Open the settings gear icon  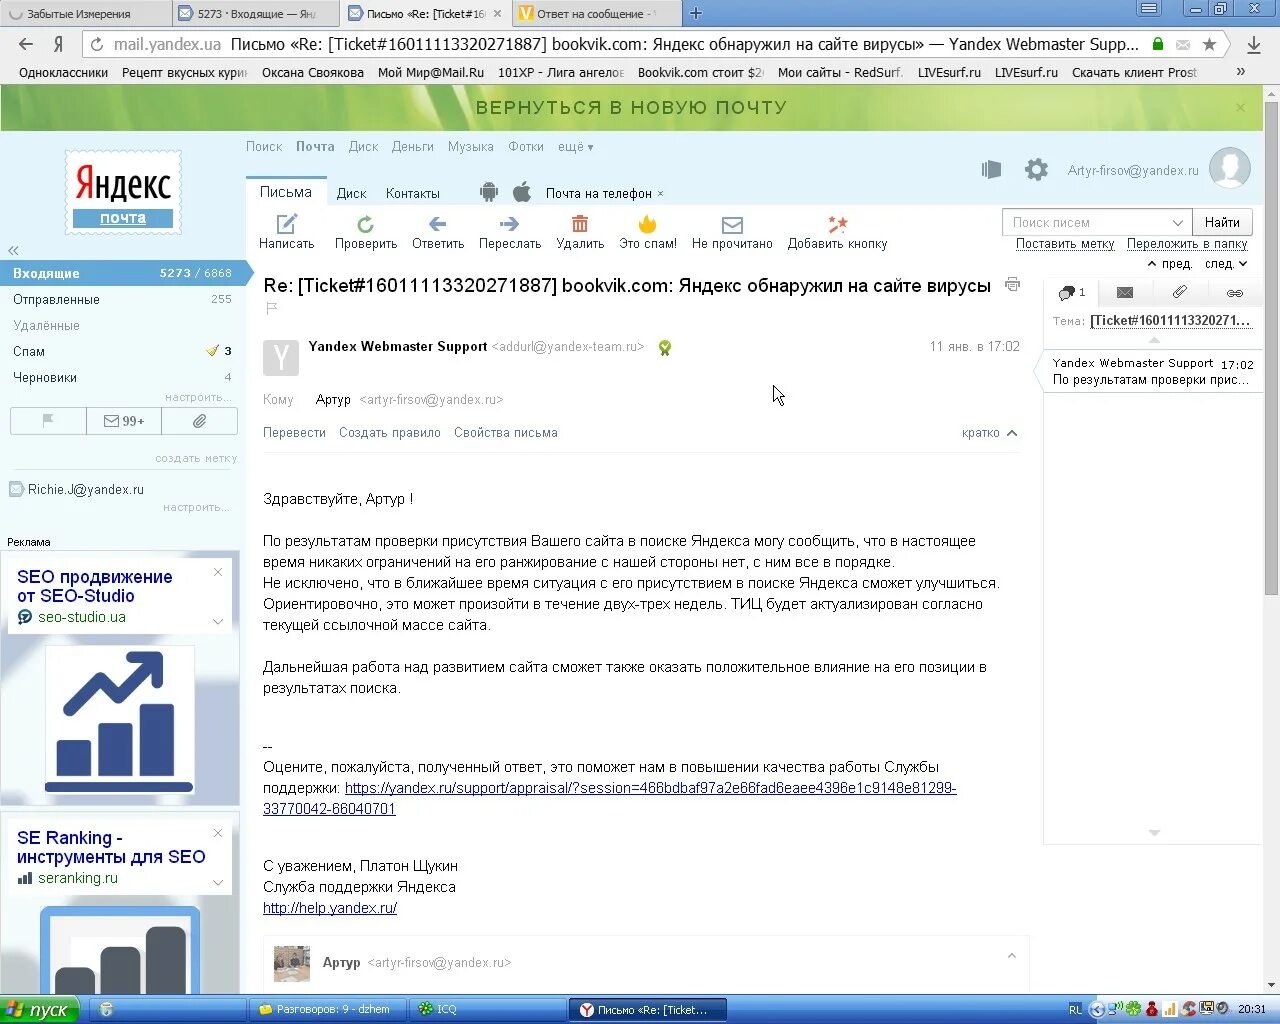[1036, 169]
